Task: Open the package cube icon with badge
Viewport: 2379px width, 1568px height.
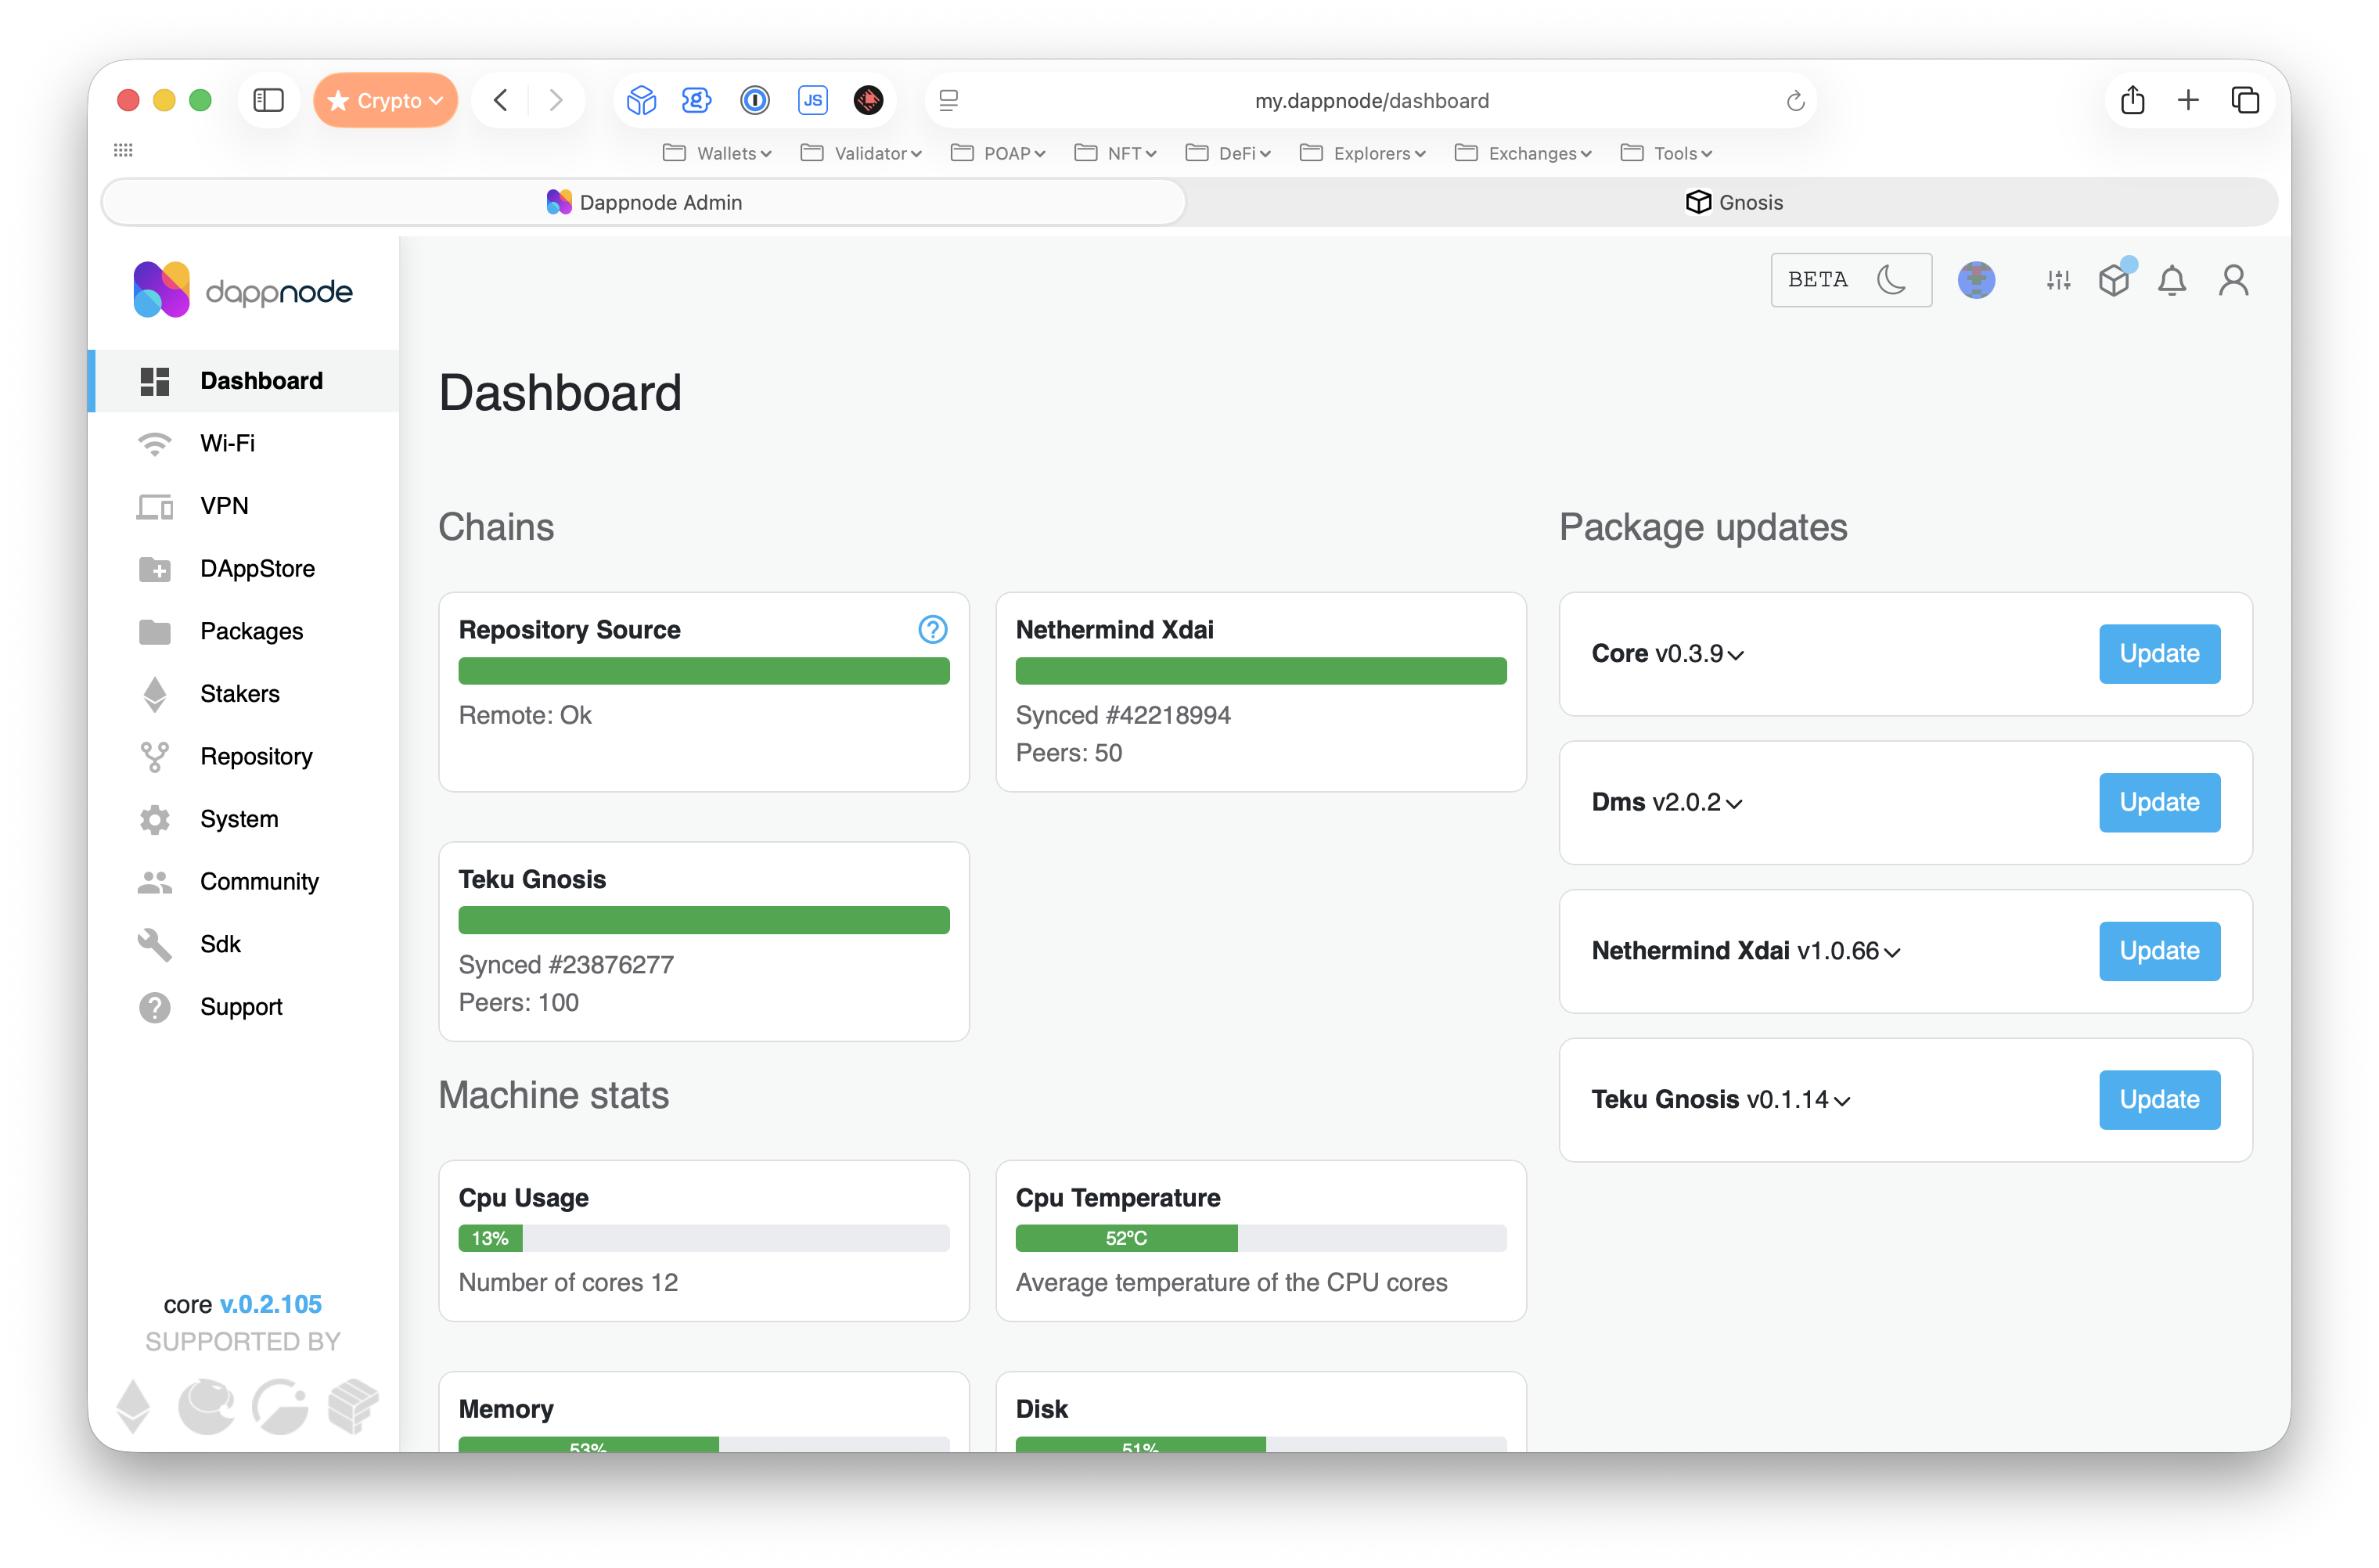Action: (x=2115, y=279)
